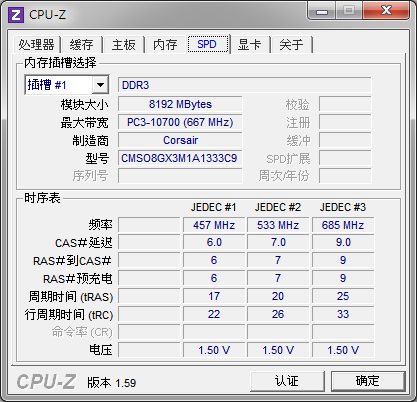Select CAS latency value 9.0
The height and width of the screenshot is (402, 417).
click(x=343, y=242)
